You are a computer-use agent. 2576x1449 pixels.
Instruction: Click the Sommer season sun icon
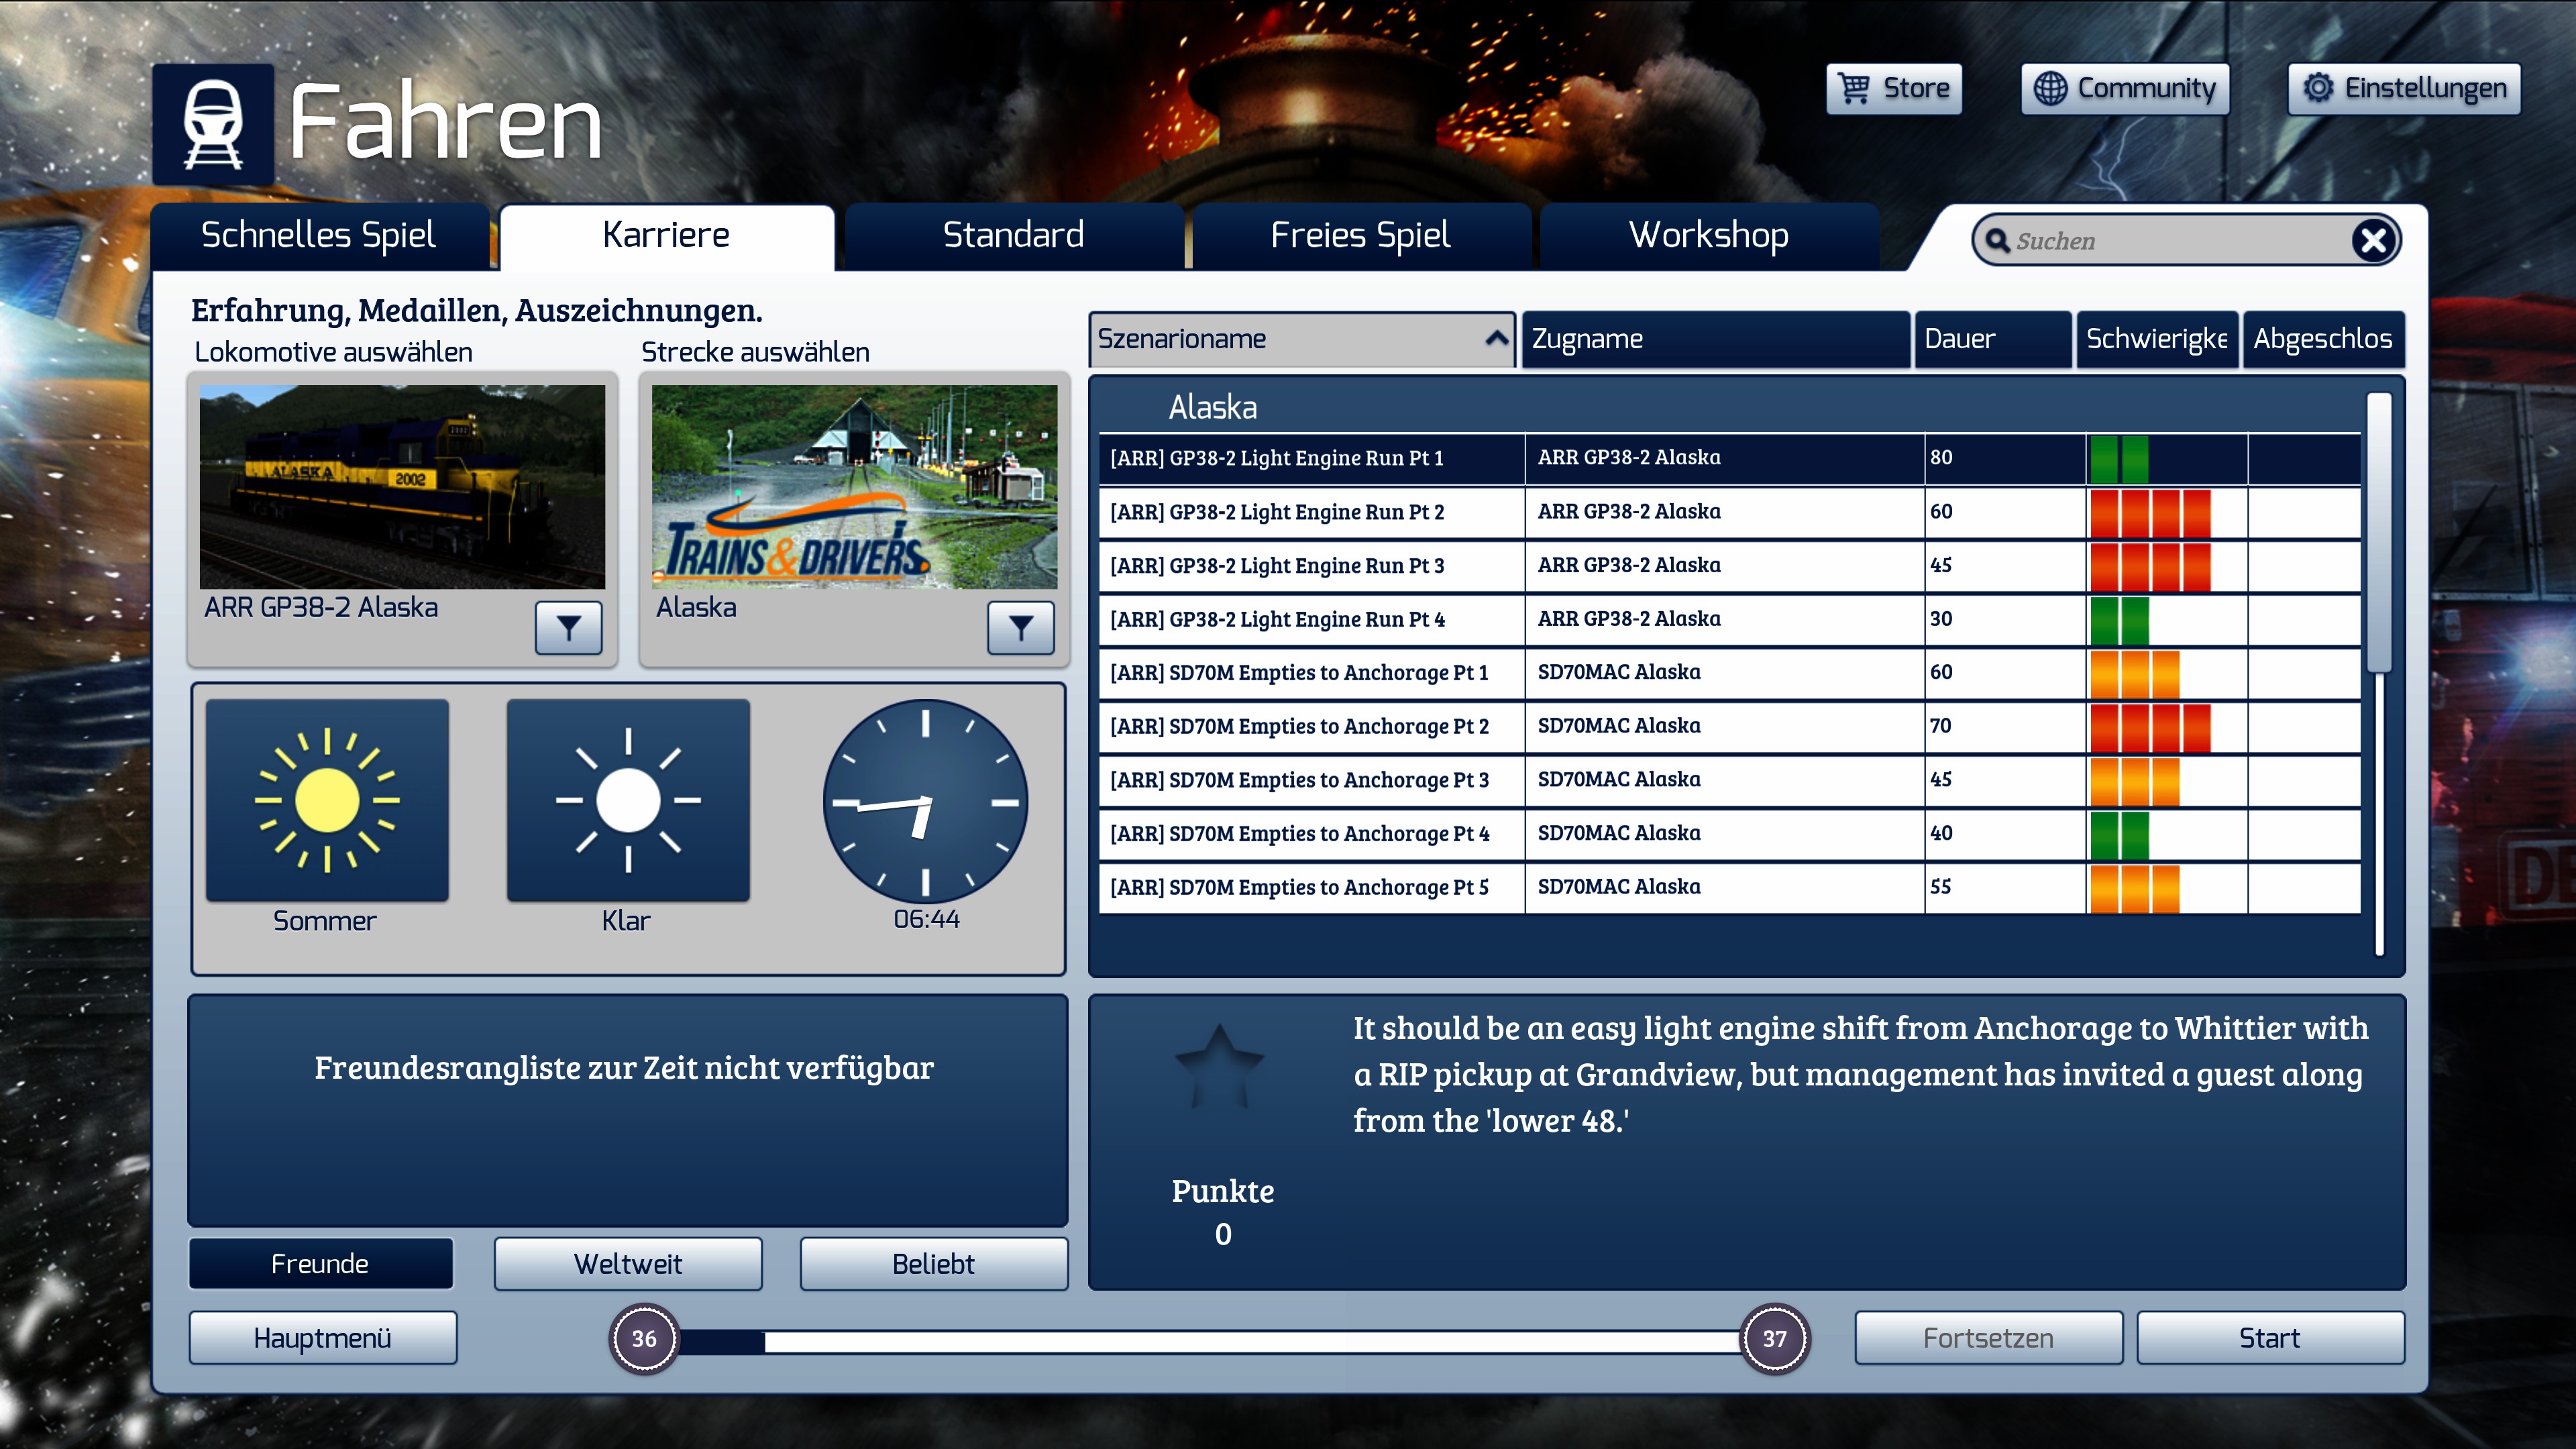point(327,800)
